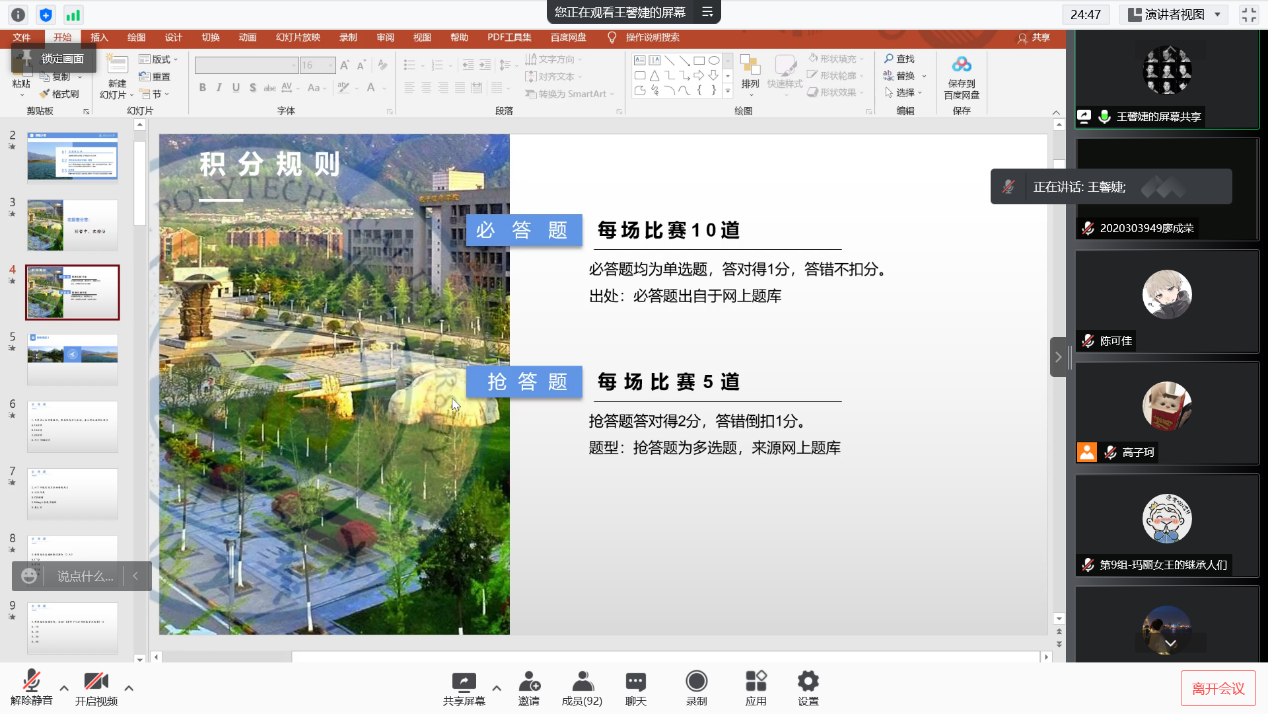This screenshot has width=1268, height=714.
Task: Expand audio options arrow beside 解除静音
Action: tap(64, 688)
